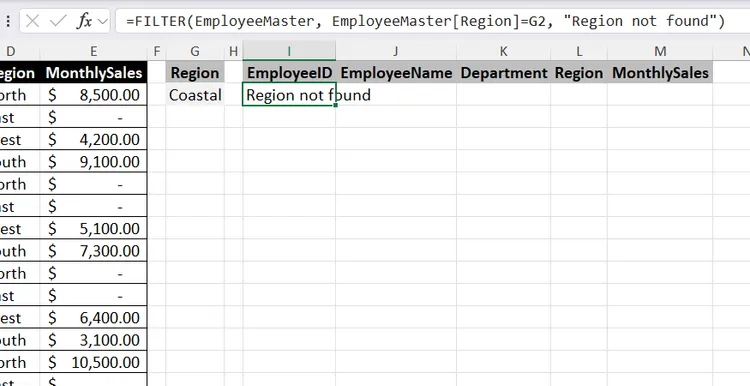
Task: Select the Region header cell in column L
Action: click(579, 73)
